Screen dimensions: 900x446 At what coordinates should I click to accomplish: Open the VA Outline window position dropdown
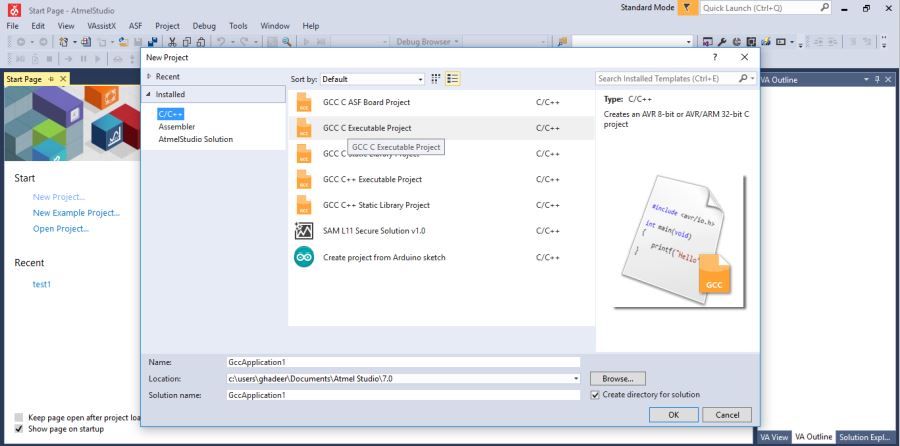(x=866, y=80)
